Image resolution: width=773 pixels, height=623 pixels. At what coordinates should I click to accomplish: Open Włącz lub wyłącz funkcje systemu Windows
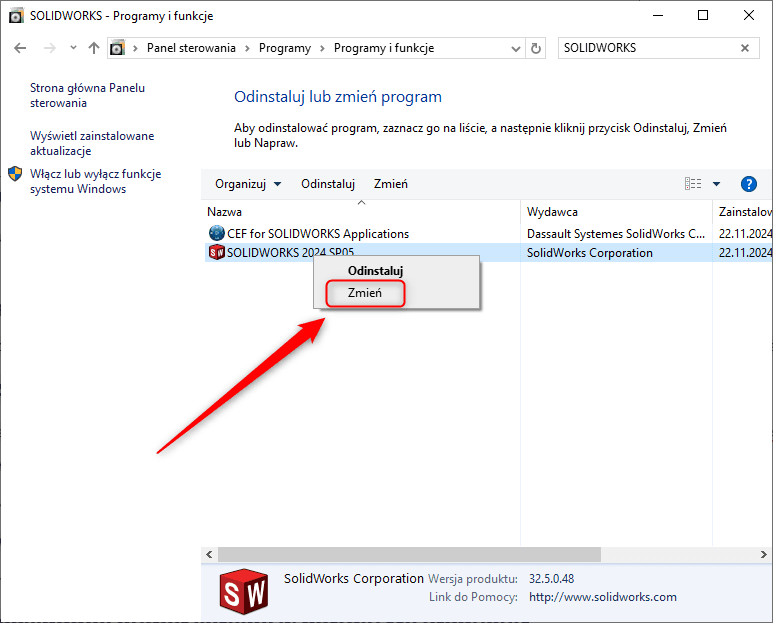(95, 181)
